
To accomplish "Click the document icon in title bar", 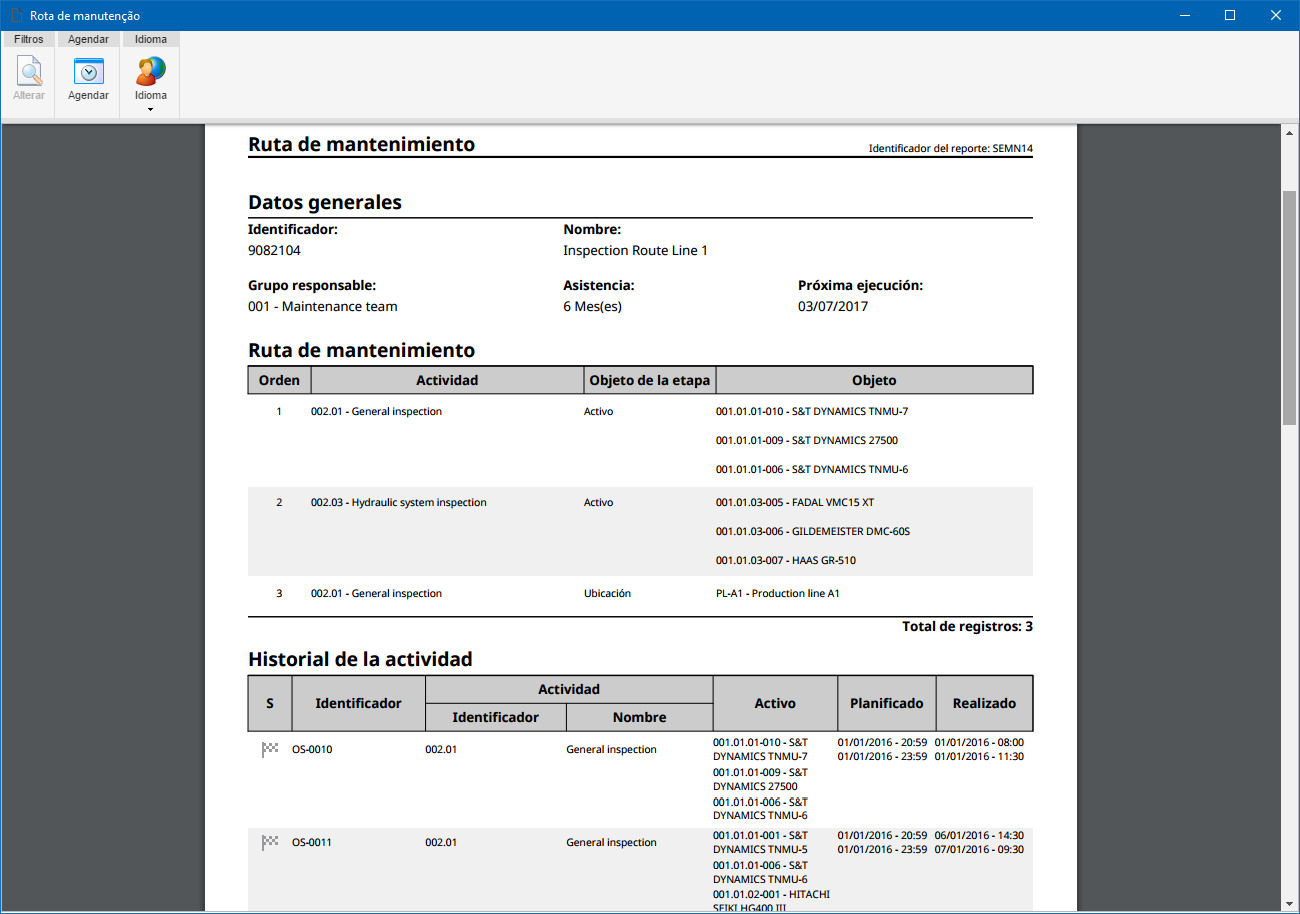I will 15,15.
